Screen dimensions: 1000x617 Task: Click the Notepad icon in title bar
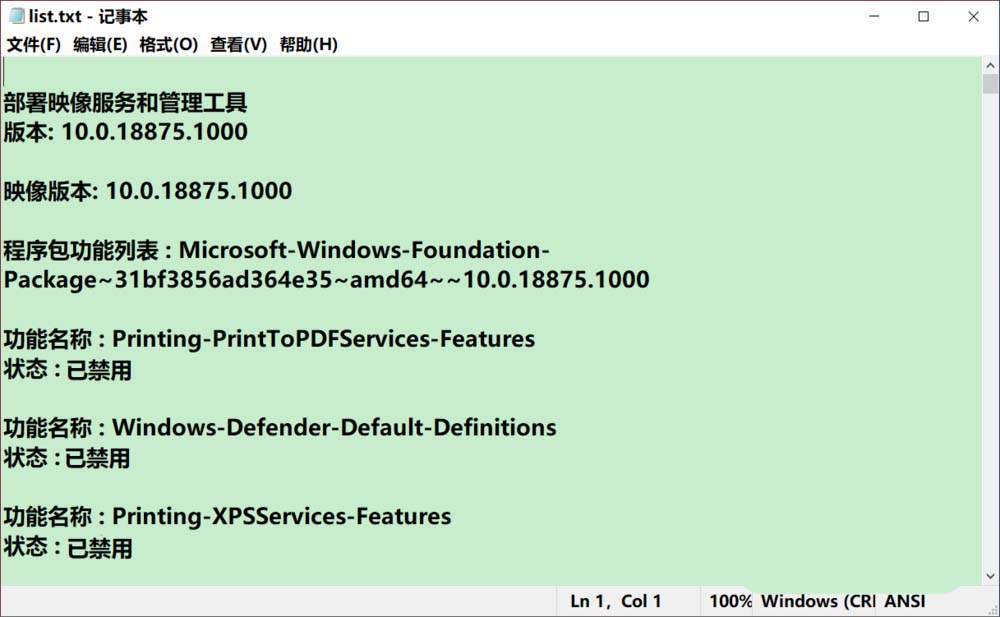tap(17, 16)
